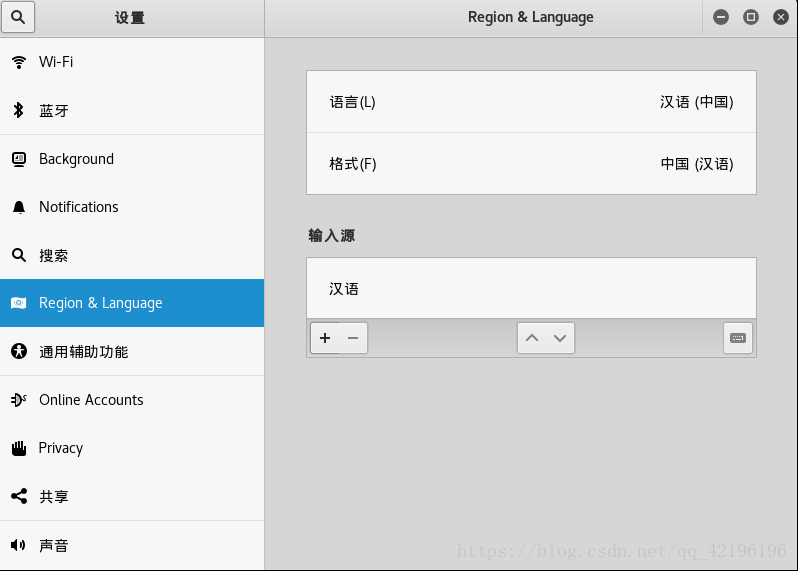Click the speaker icon beside 声音
The image size is (798, 571).
pyautogui.click(x=18, y=545)
